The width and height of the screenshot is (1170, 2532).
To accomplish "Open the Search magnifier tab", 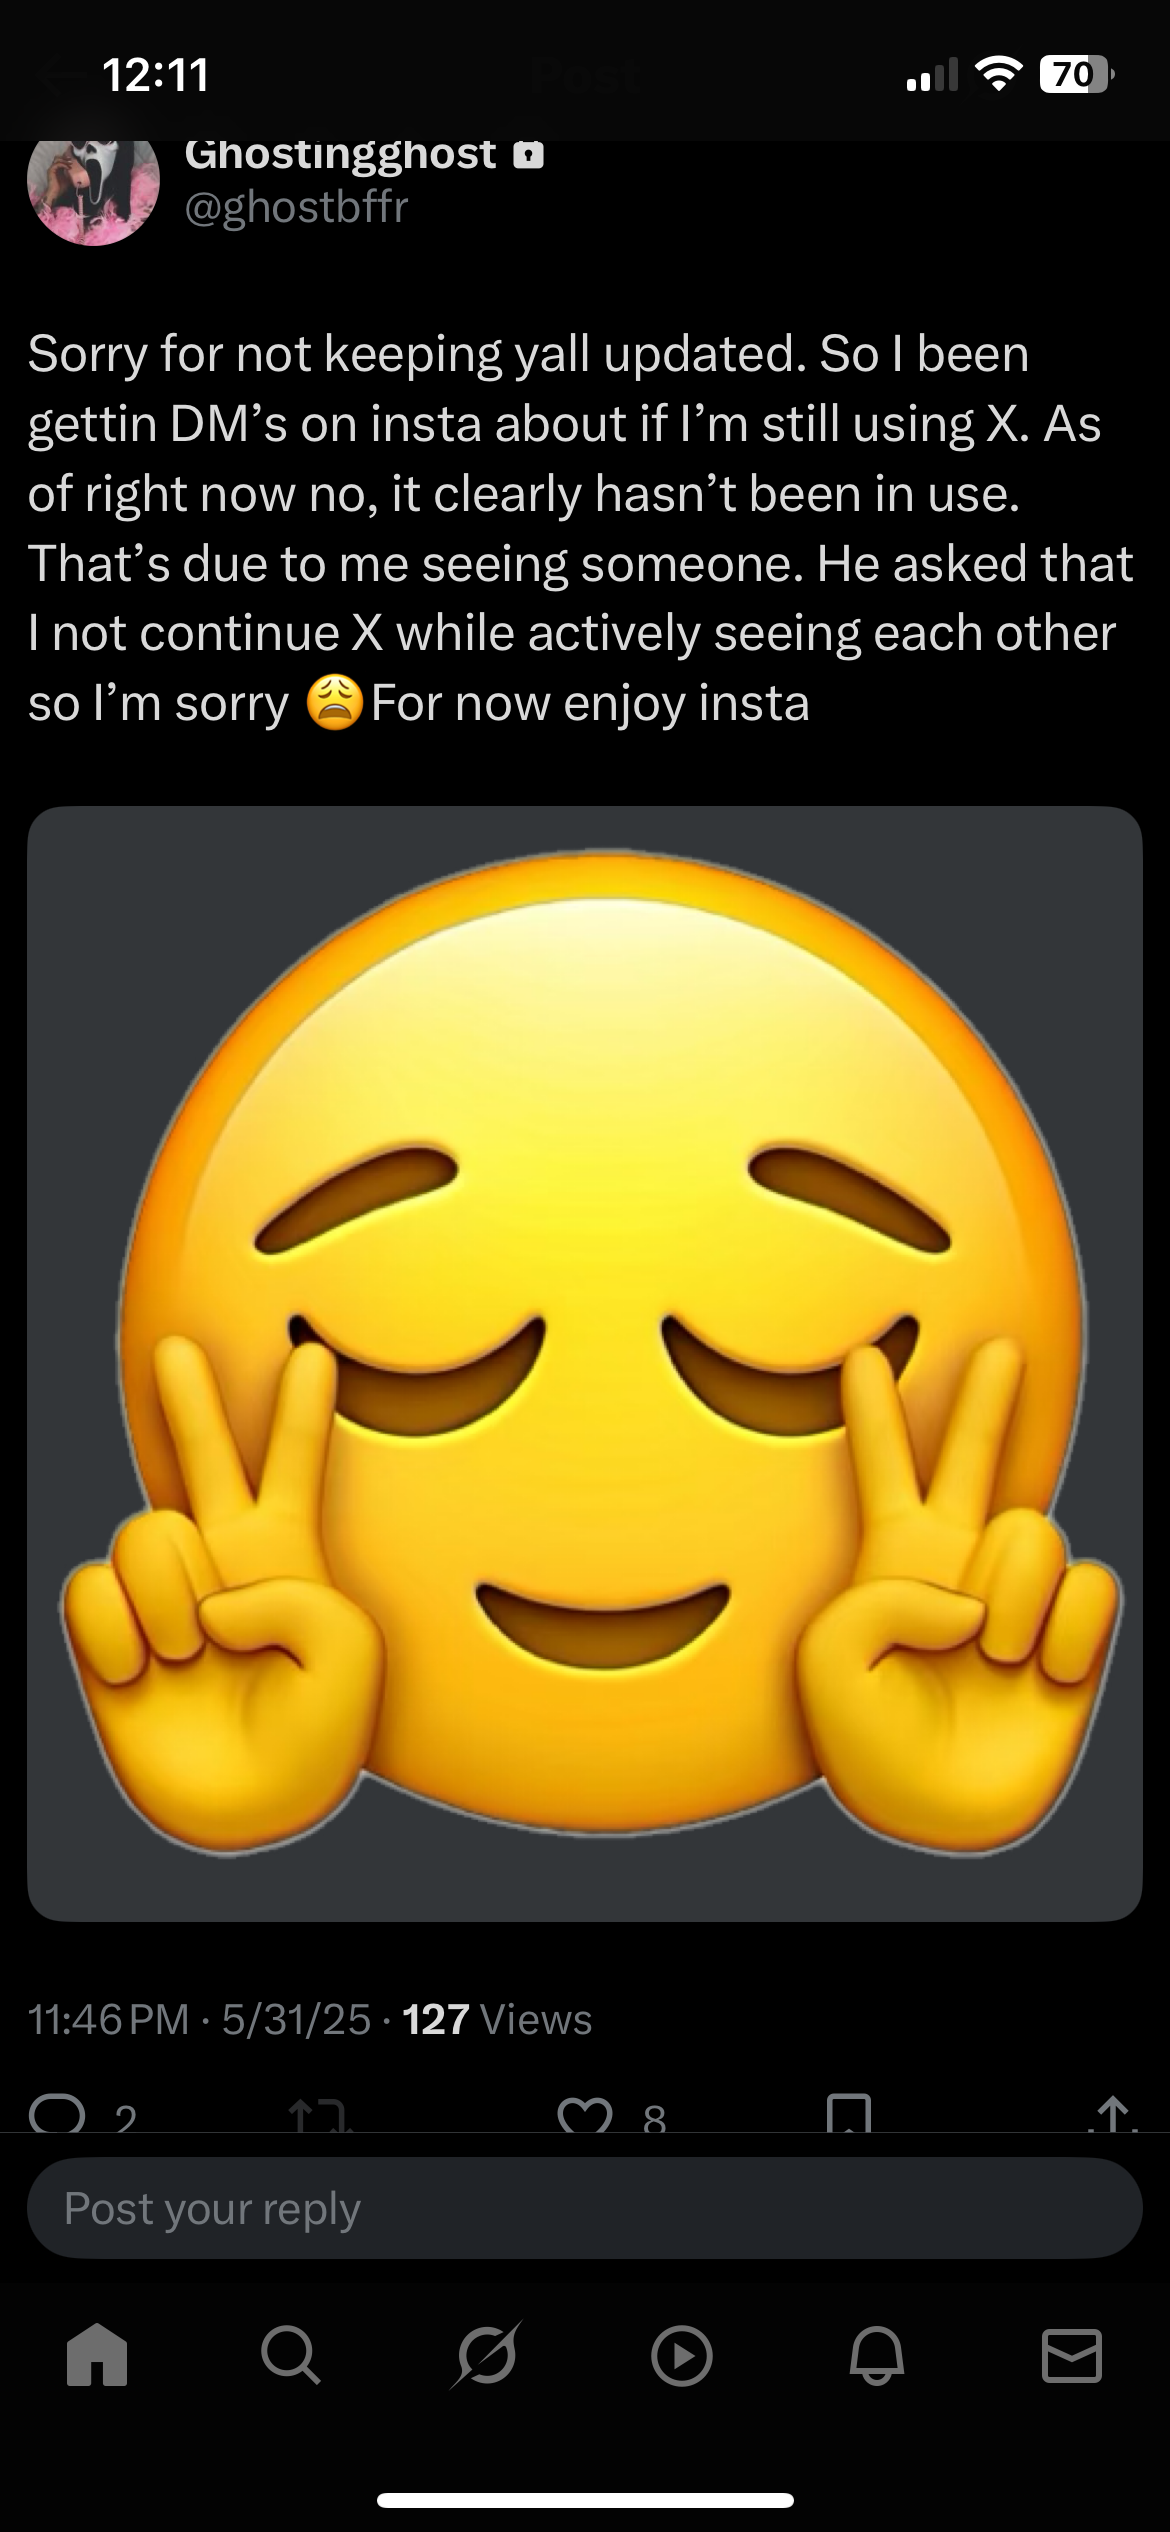I will coord(291,2357).
